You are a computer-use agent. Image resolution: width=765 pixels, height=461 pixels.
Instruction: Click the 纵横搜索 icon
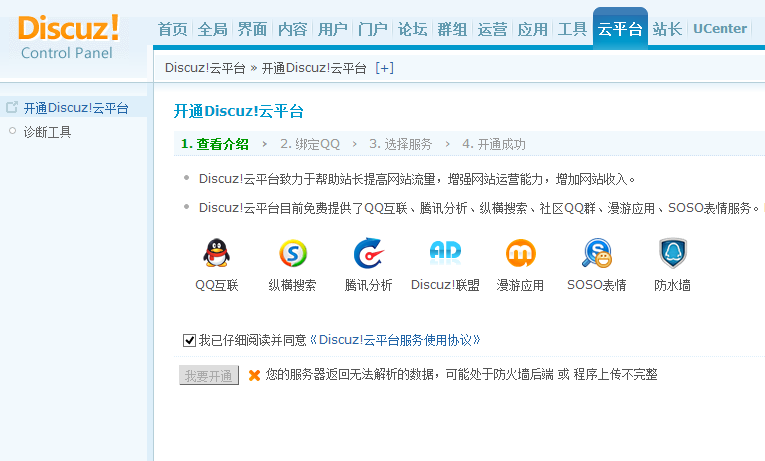point(293,253)
